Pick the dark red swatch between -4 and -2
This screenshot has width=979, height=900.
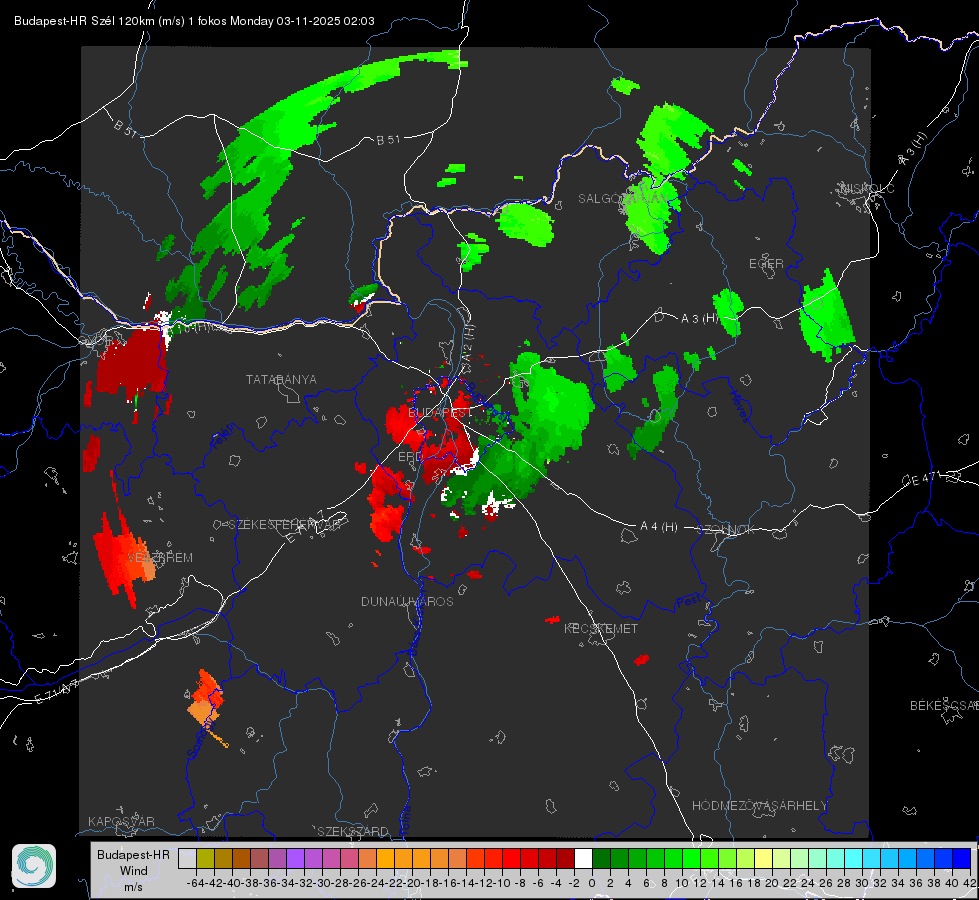(x=565, y=858)
